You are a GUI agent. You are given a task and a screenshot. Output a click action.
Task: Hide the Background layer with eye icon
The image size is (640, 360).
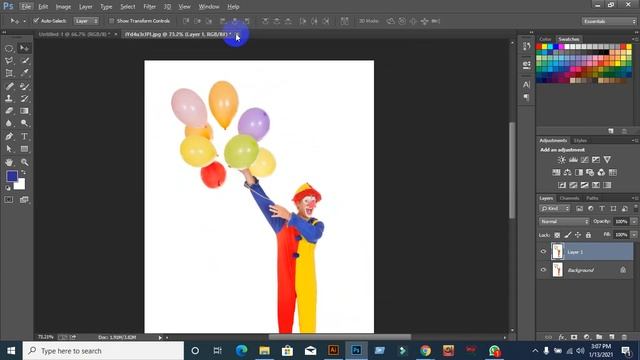(x=543, y=270)
